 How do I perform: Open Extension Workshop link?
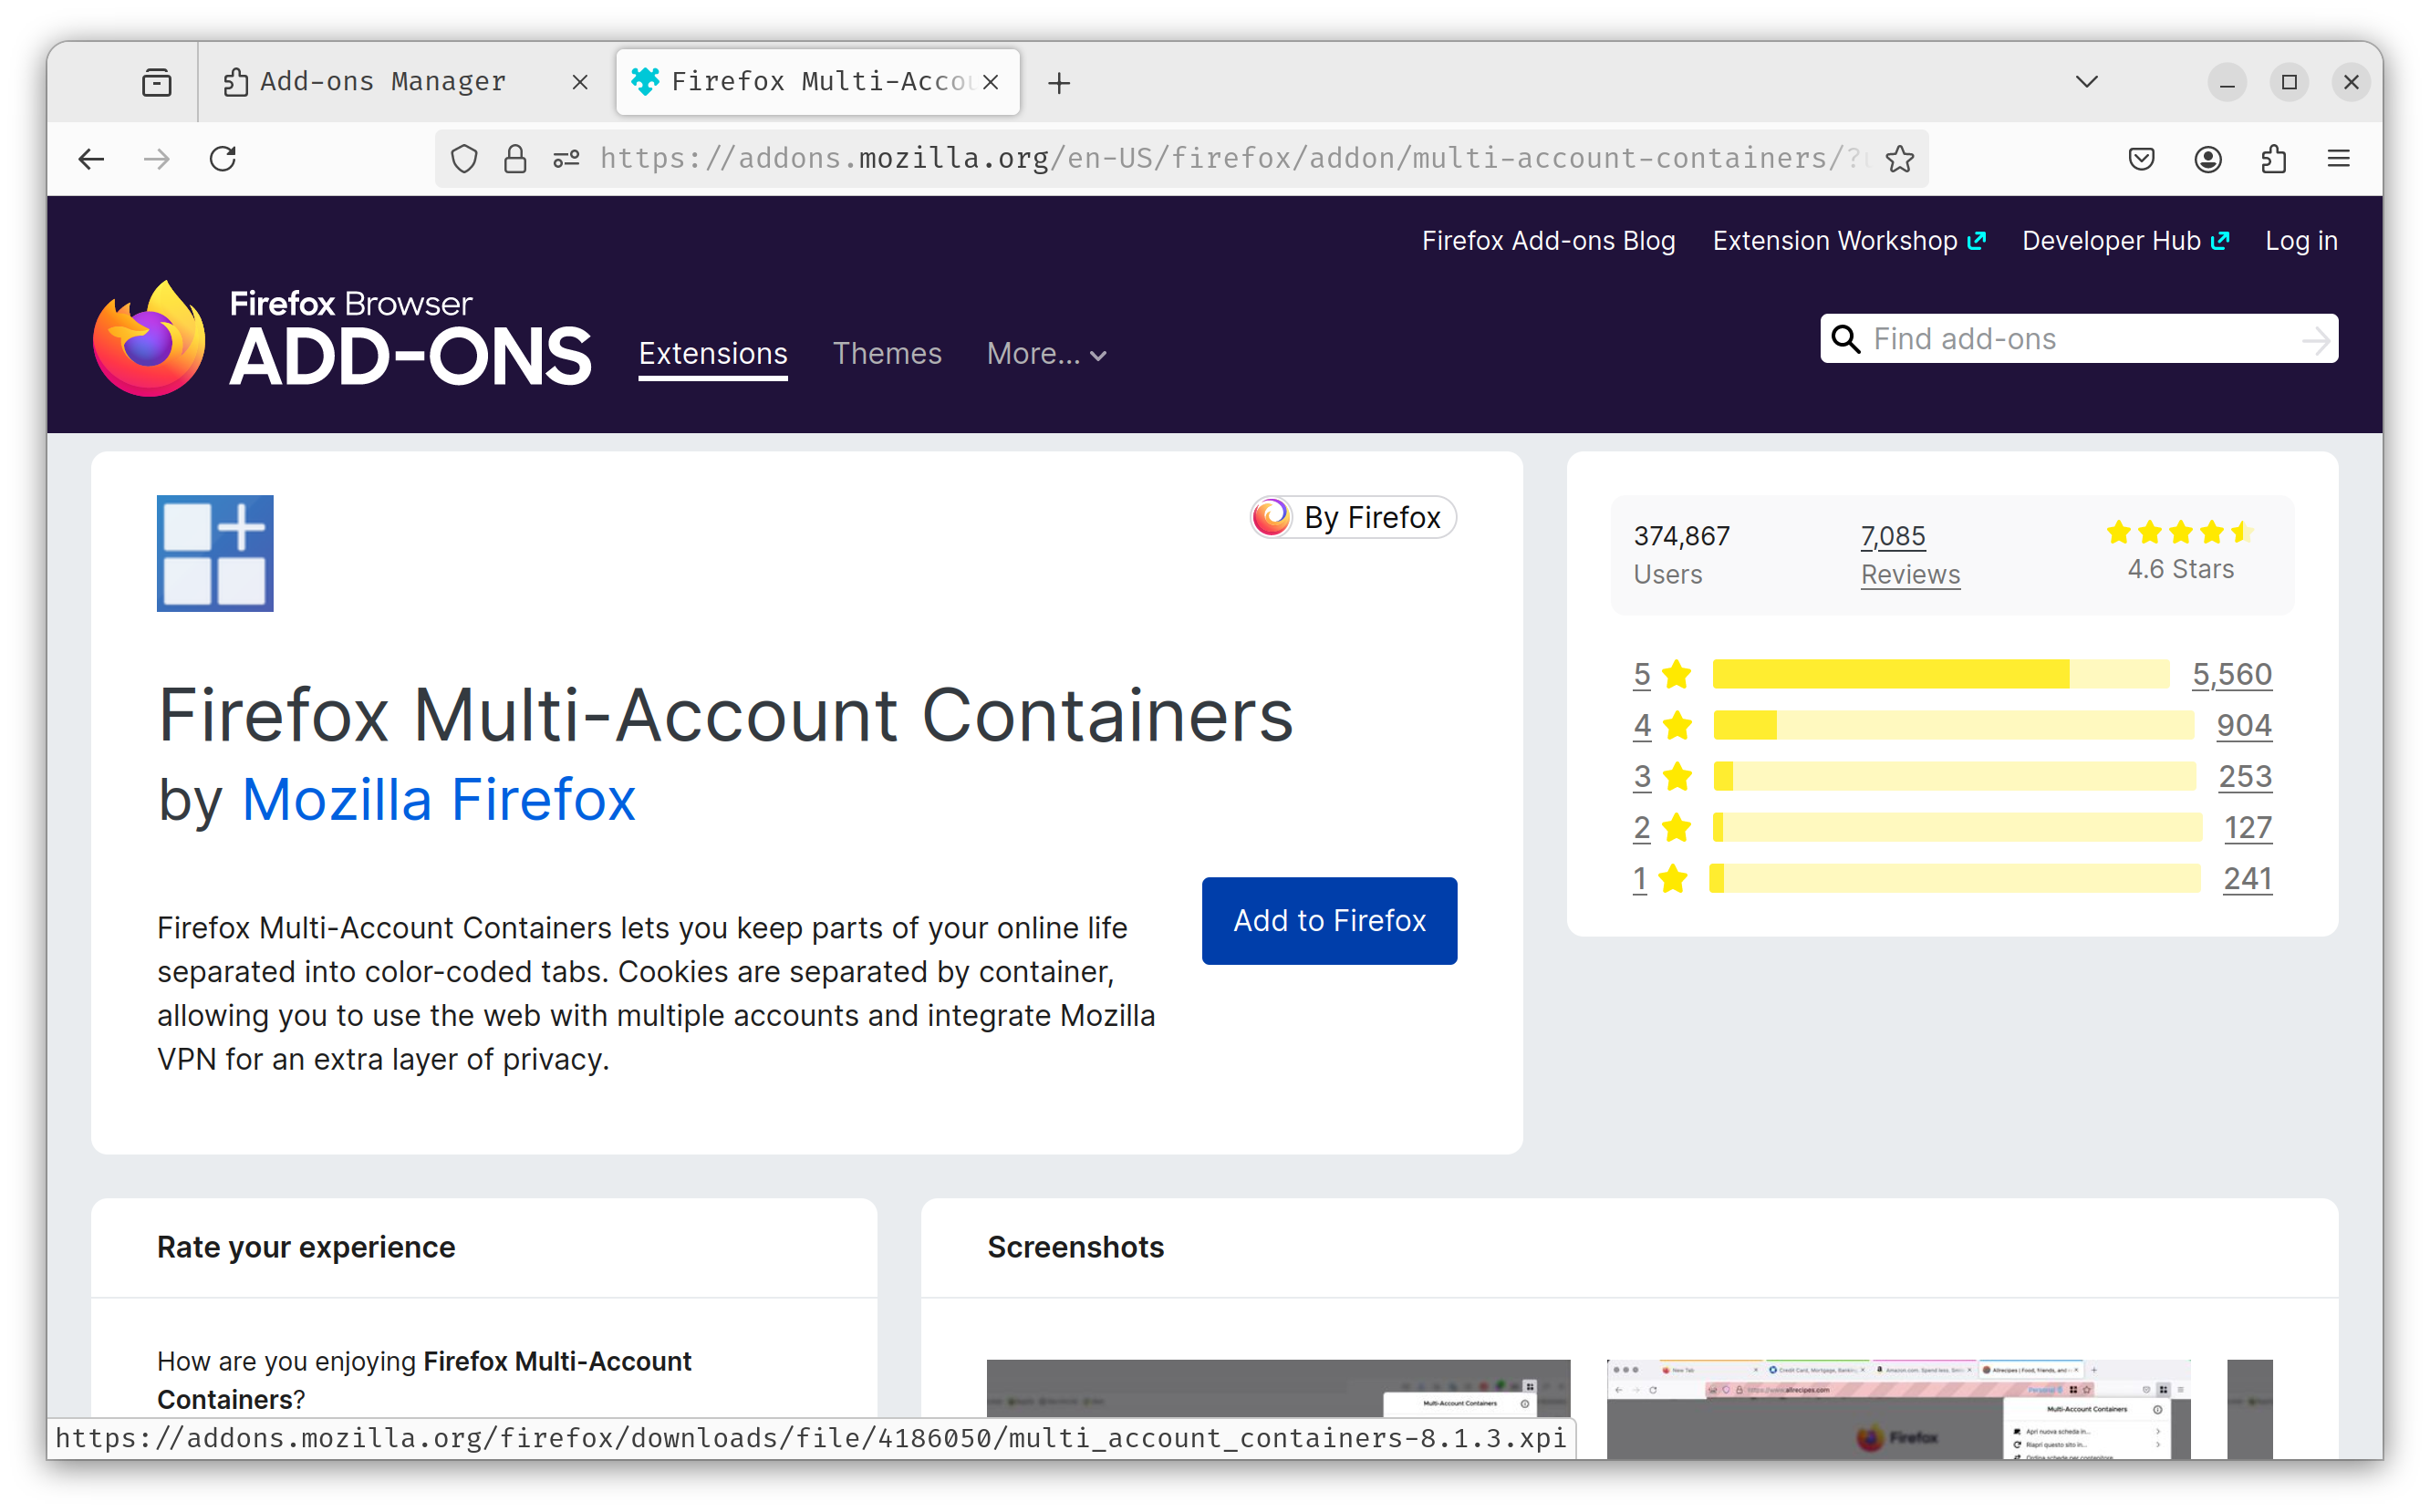click(x=1848, y=241)
